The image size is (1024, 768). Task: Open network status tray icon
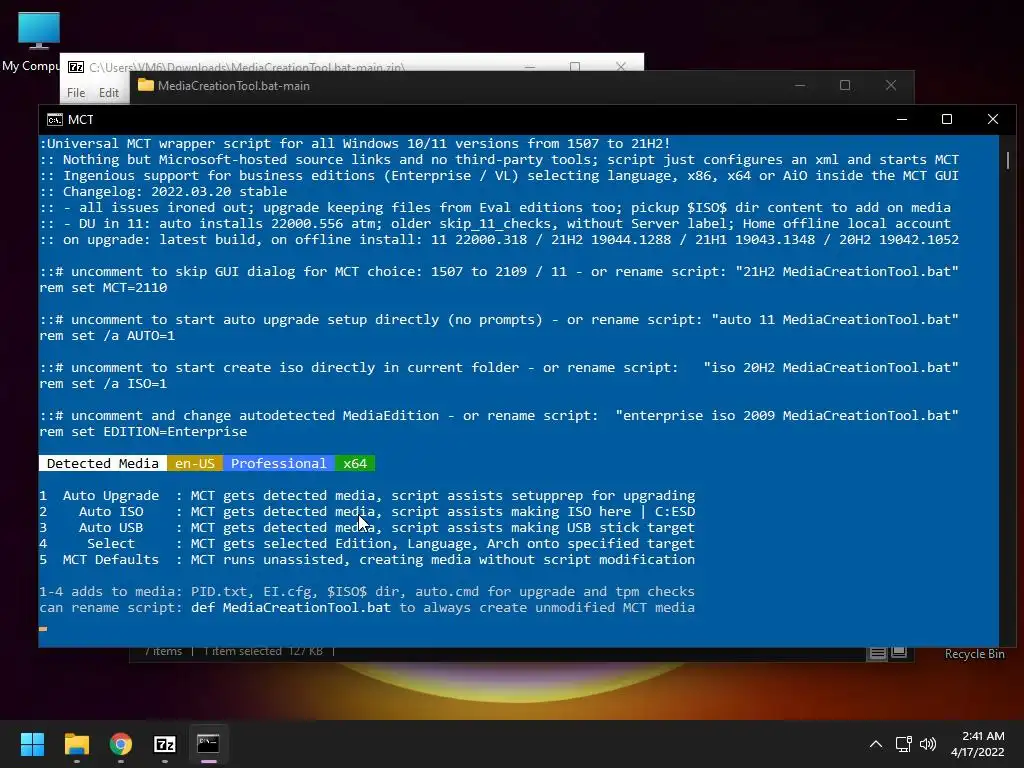coord(903,744)
